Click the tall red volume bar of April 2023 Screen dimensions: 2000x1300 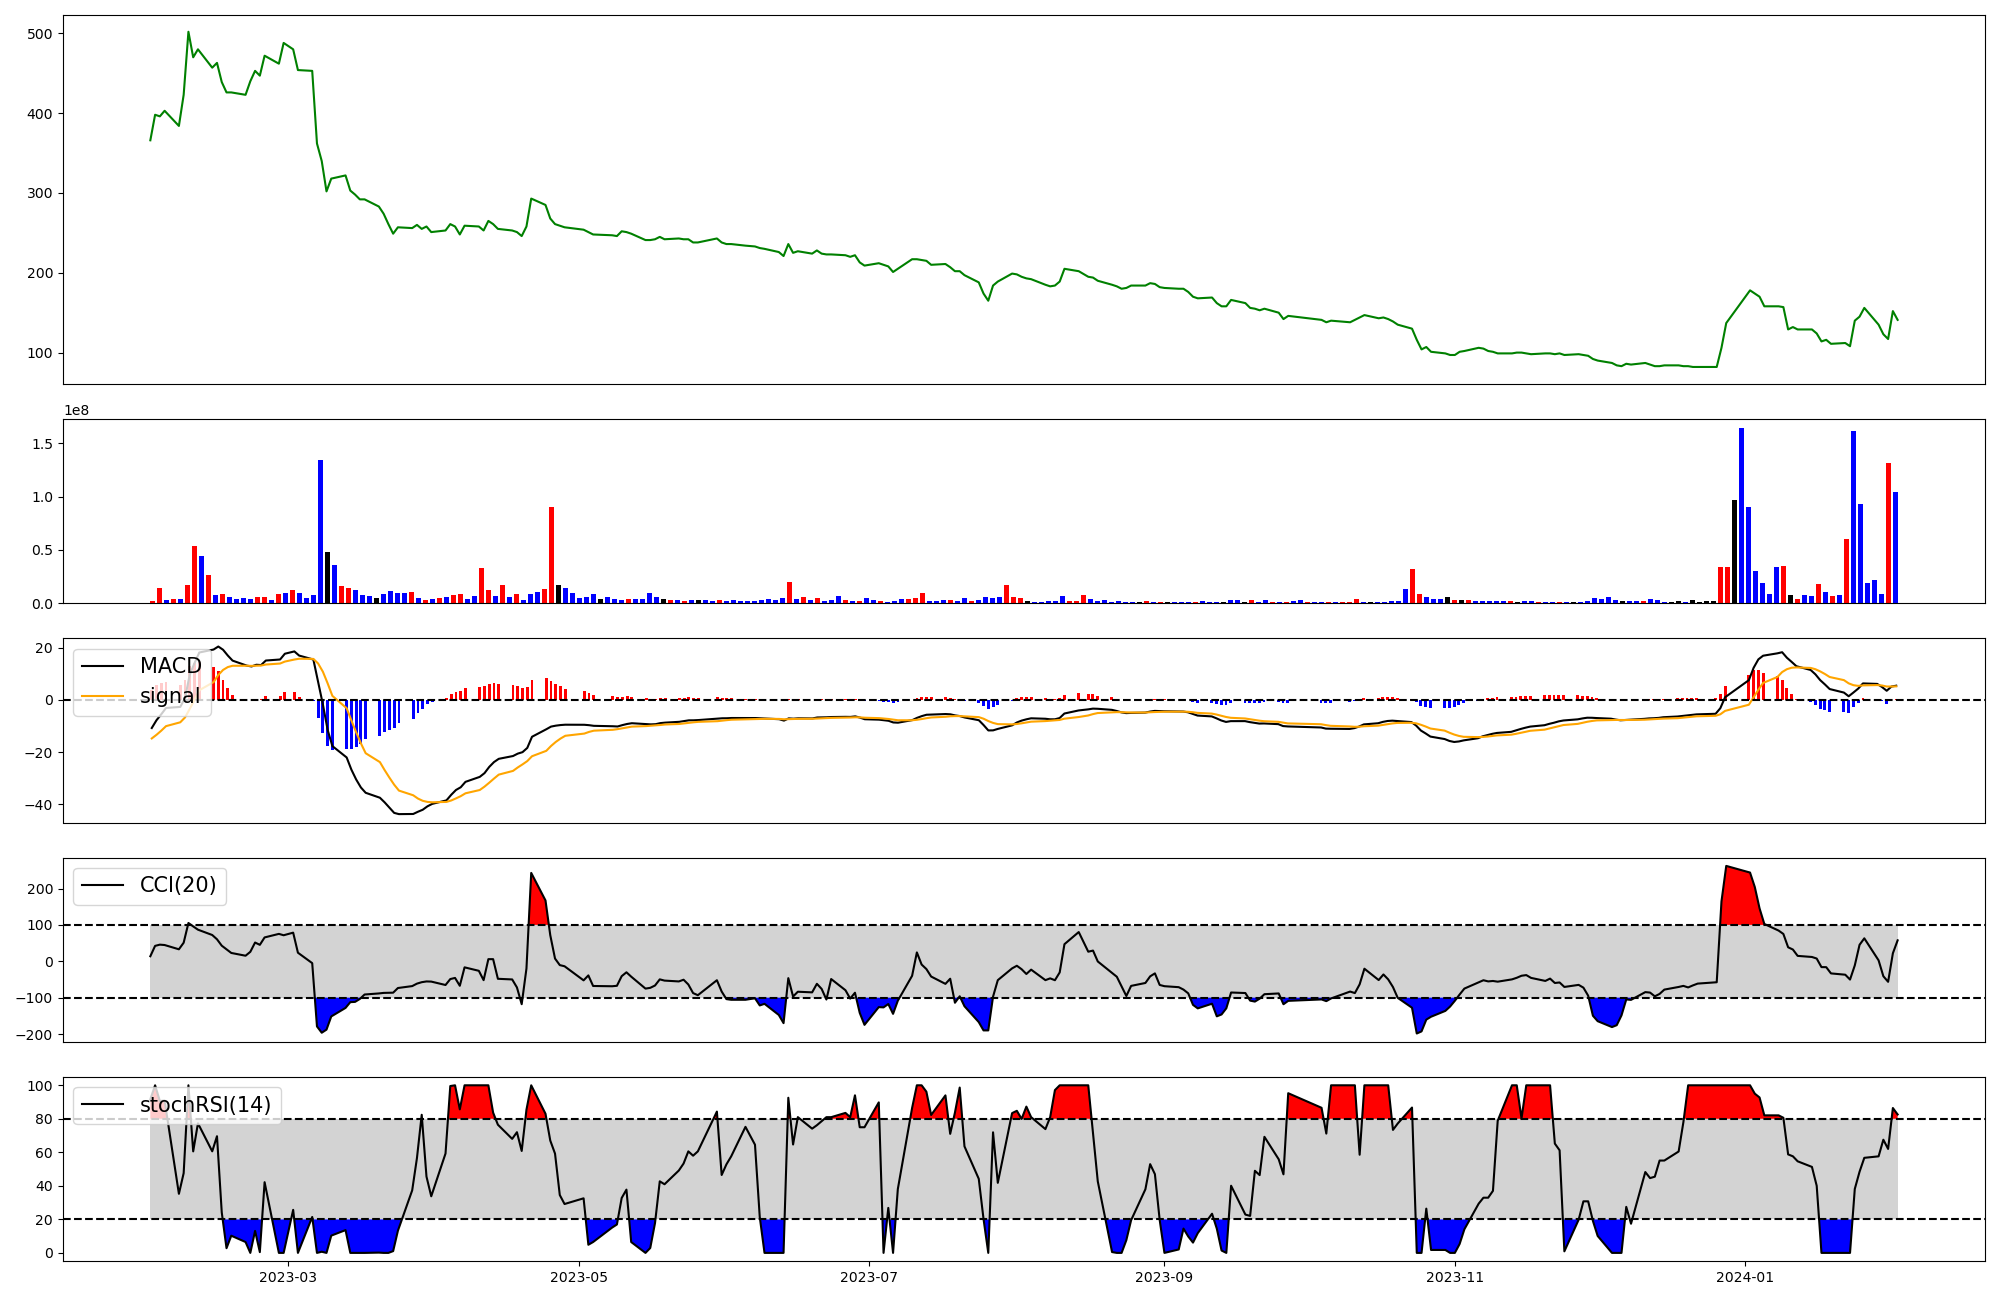551,555
